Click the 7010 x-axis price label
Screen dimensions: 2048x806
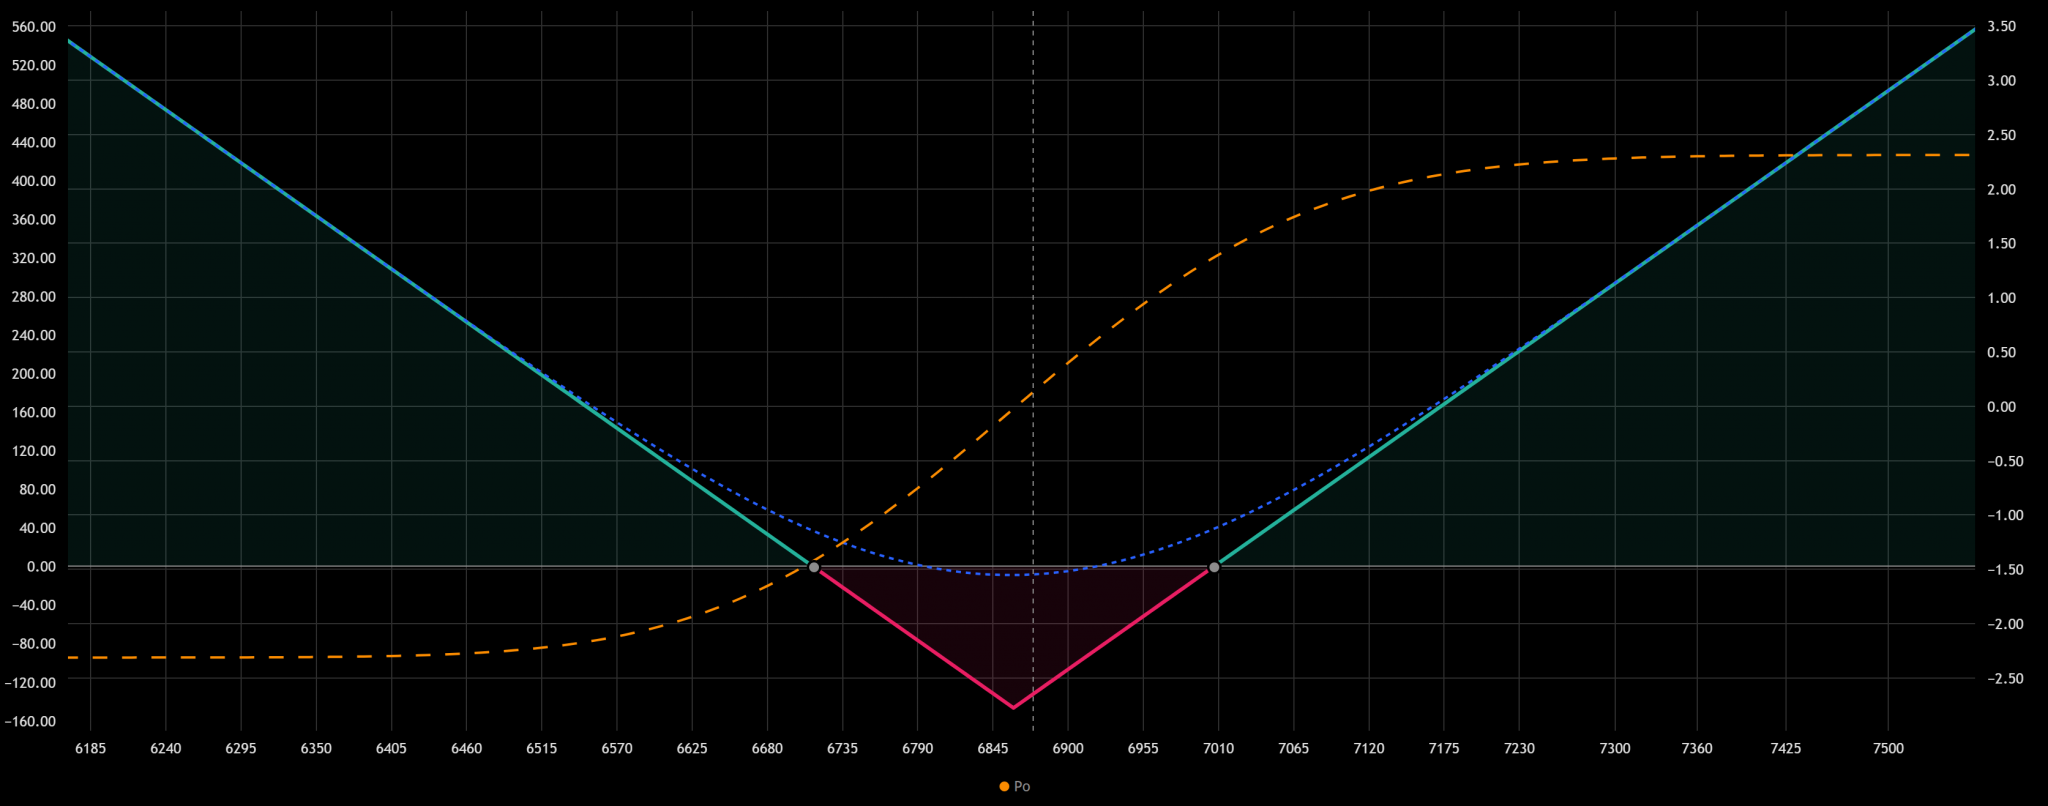pyautogui.click(x=1218, y=748)
